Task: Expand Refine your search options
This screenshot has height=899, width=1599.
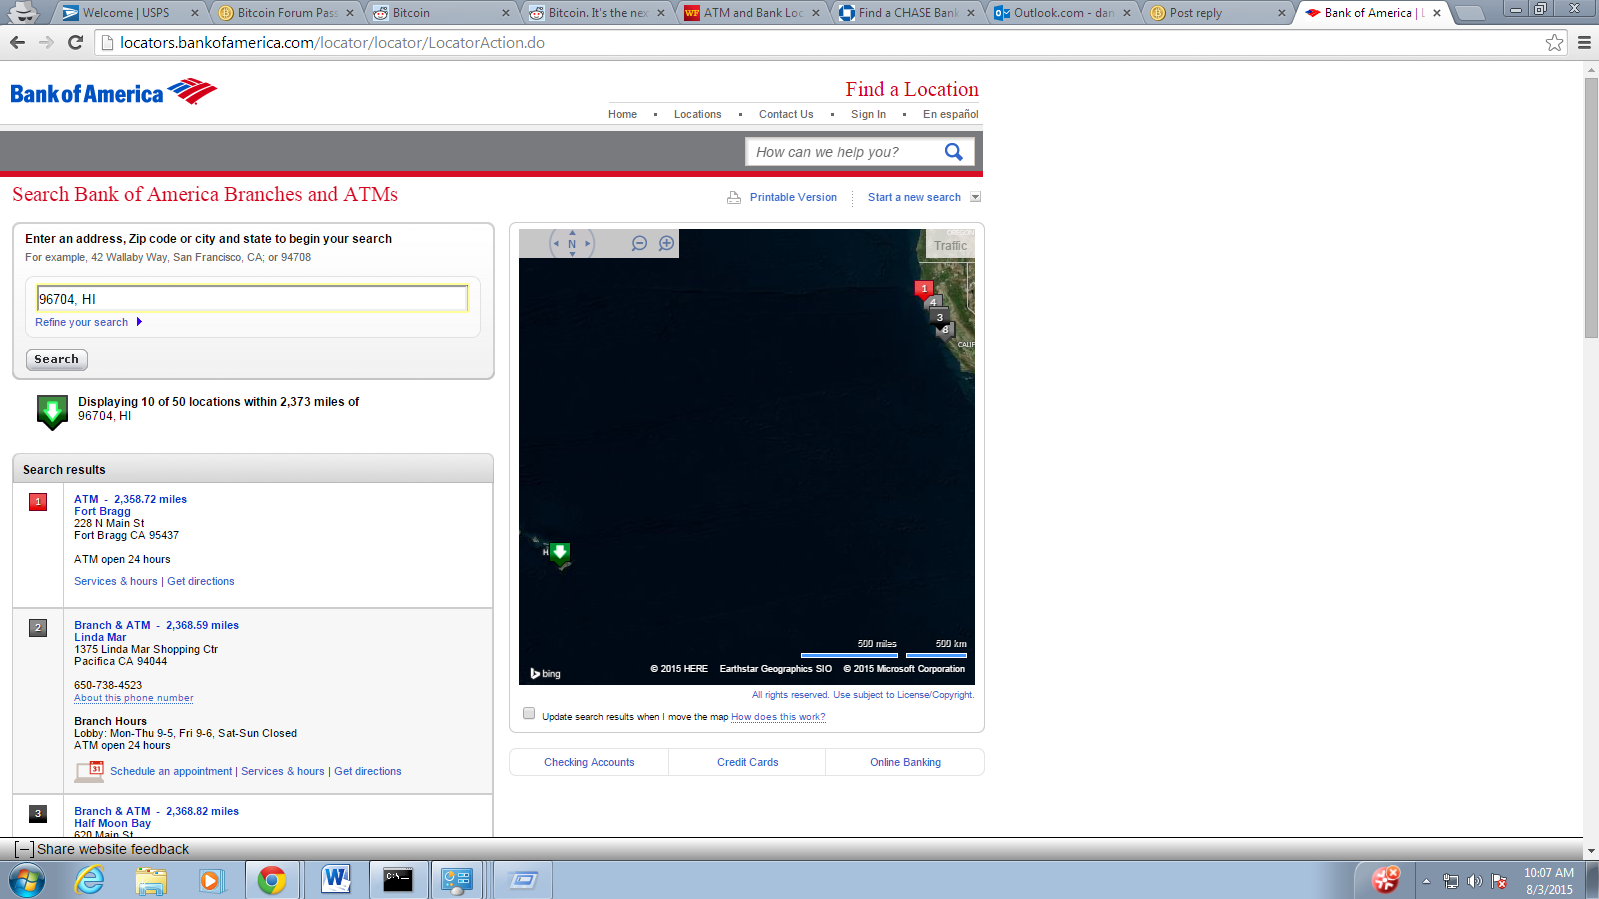Action: pyautogui.click(x=88, y=322)
